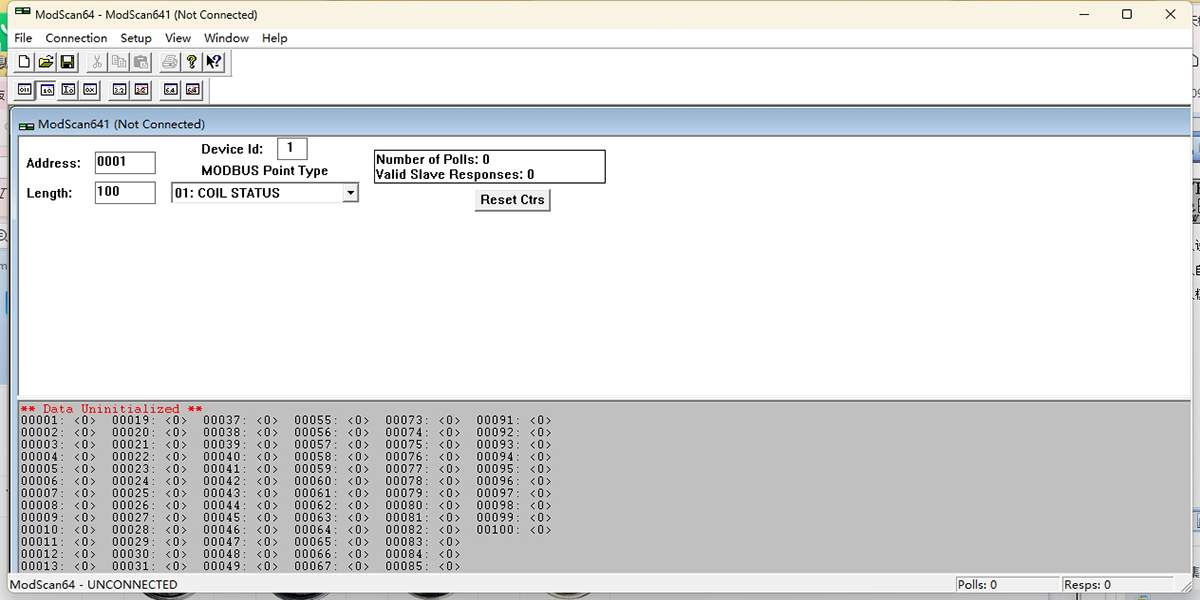This screenshot has width=1200, height=600.
Task: Select the hexadecimal (0x) data display icon
Action: point(90,90)
